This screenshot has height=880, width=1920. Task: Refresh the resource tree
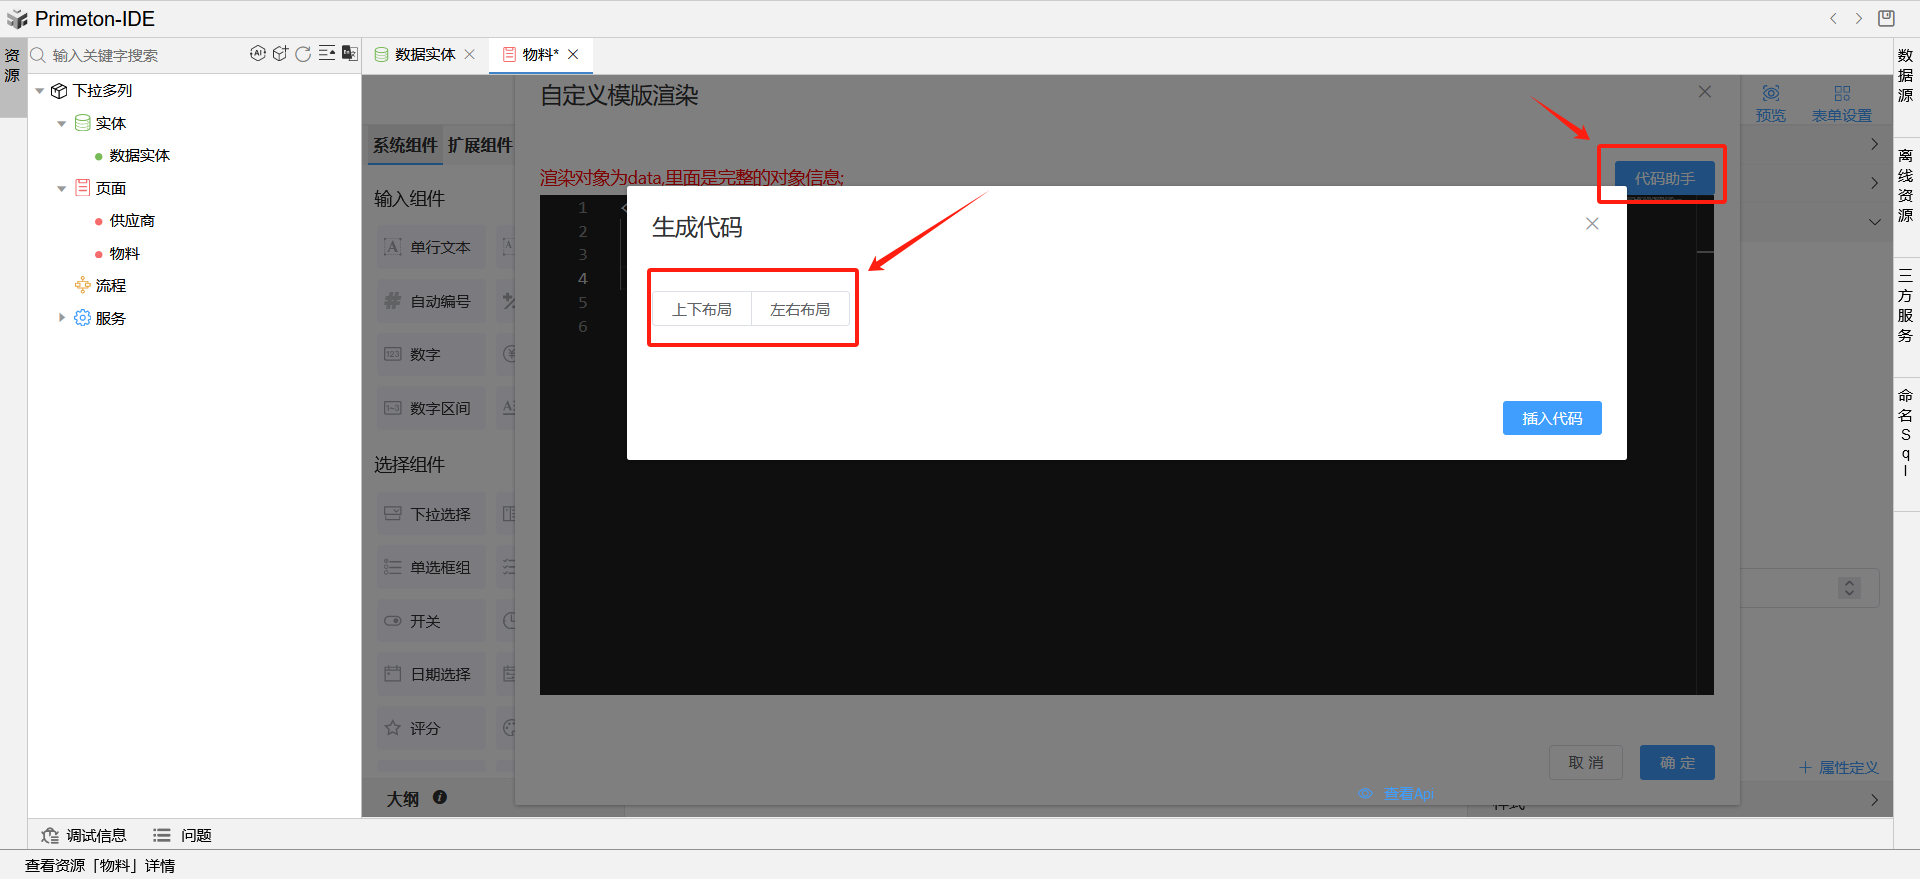click(x=303, y=54)
